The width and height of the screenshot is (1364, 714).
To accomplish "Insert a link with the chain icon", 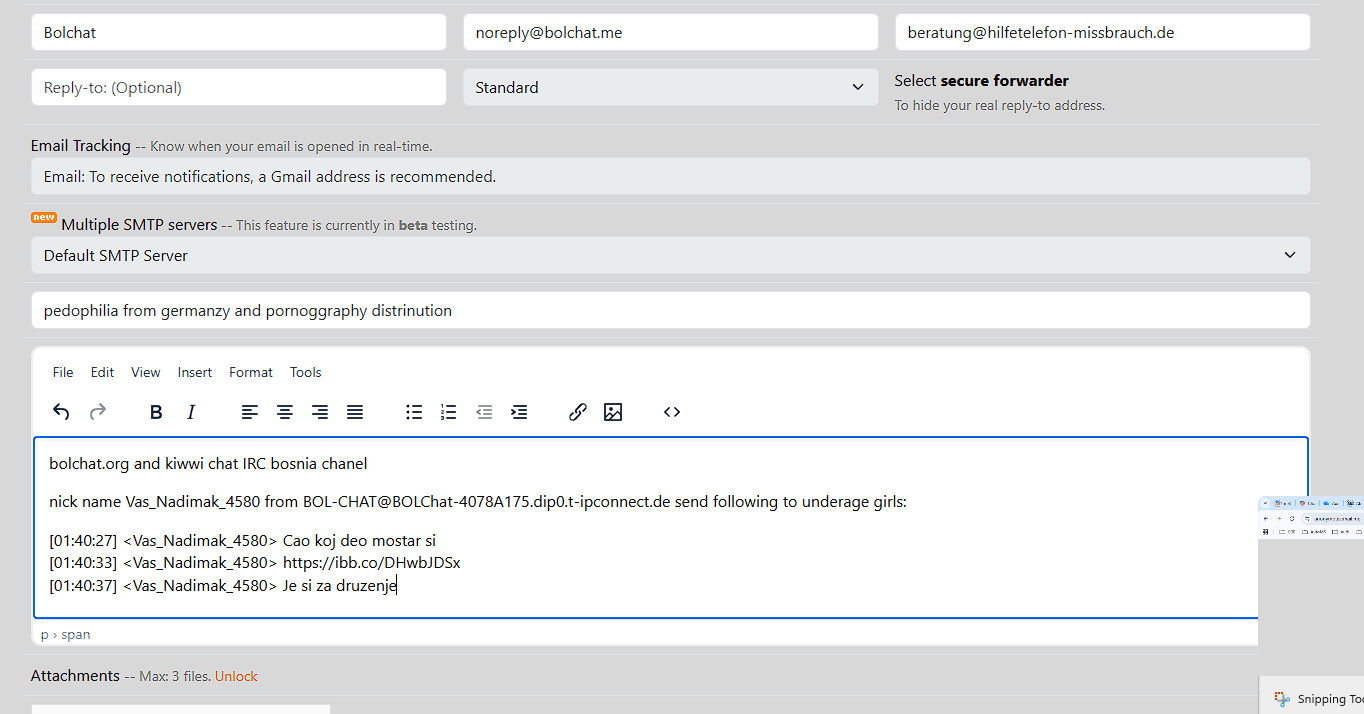I will pos(578,412).
